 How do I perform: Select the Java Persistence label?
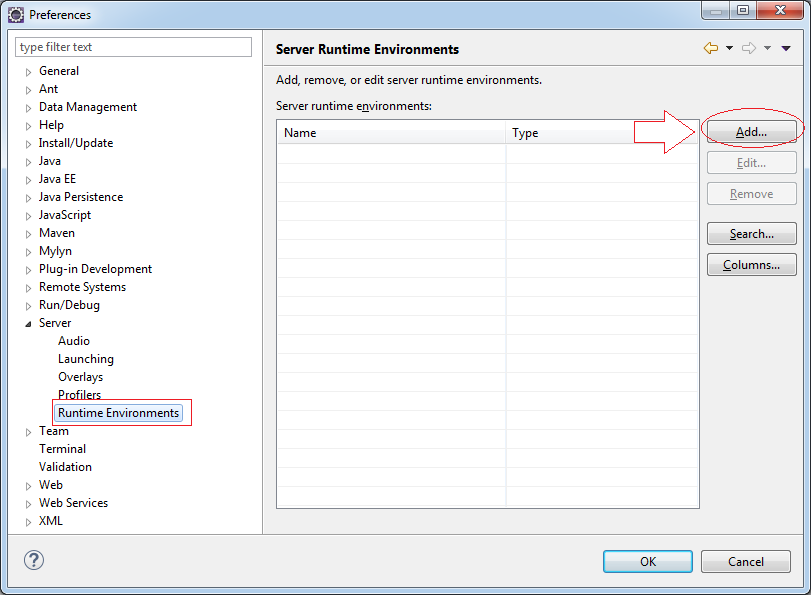pyautogui.click(x=81, y=197)
